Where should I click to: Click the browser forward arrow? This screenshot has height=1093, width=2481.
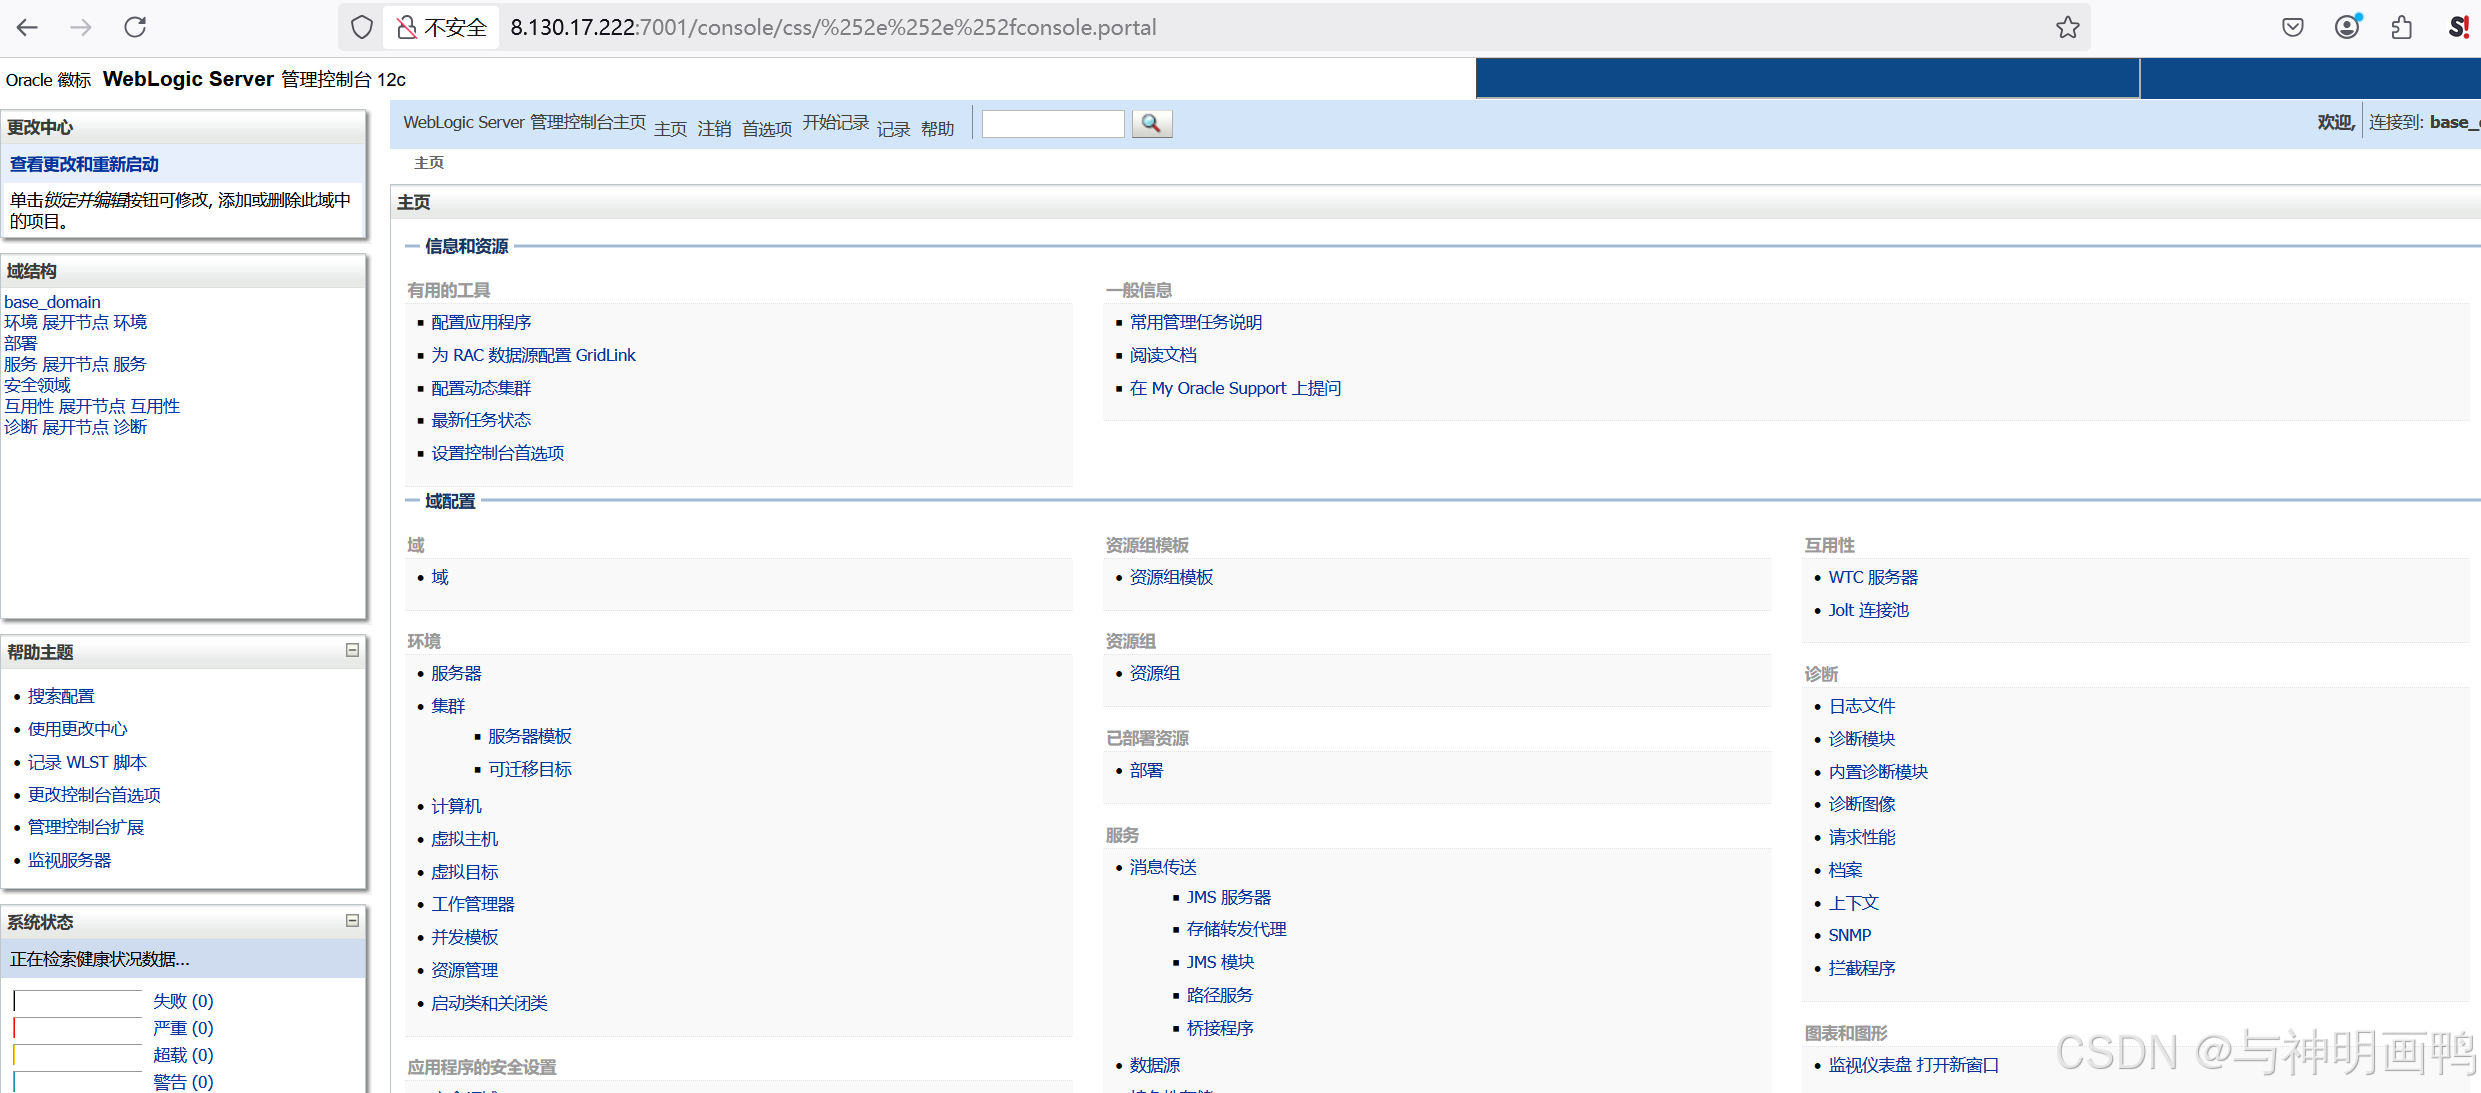click(81, 27)
